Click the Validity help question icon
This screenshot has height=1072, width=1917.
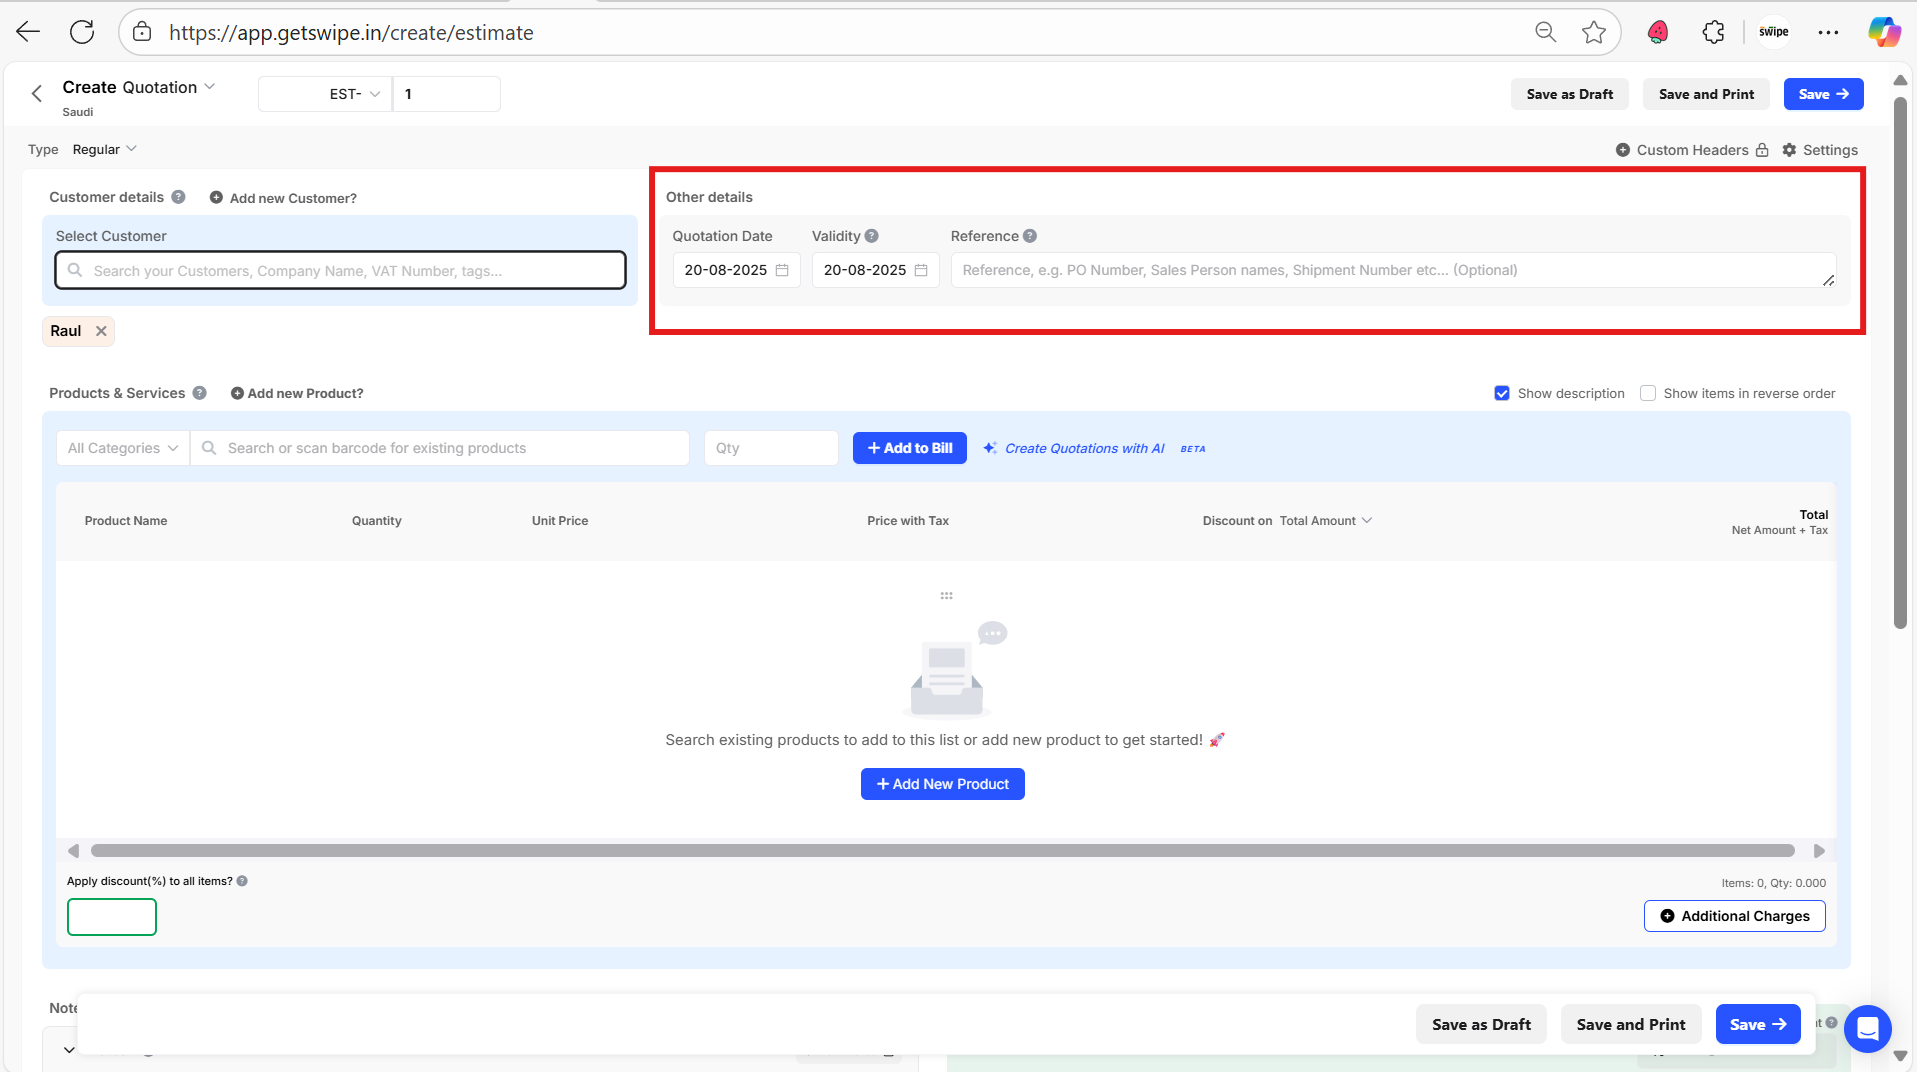871,236
